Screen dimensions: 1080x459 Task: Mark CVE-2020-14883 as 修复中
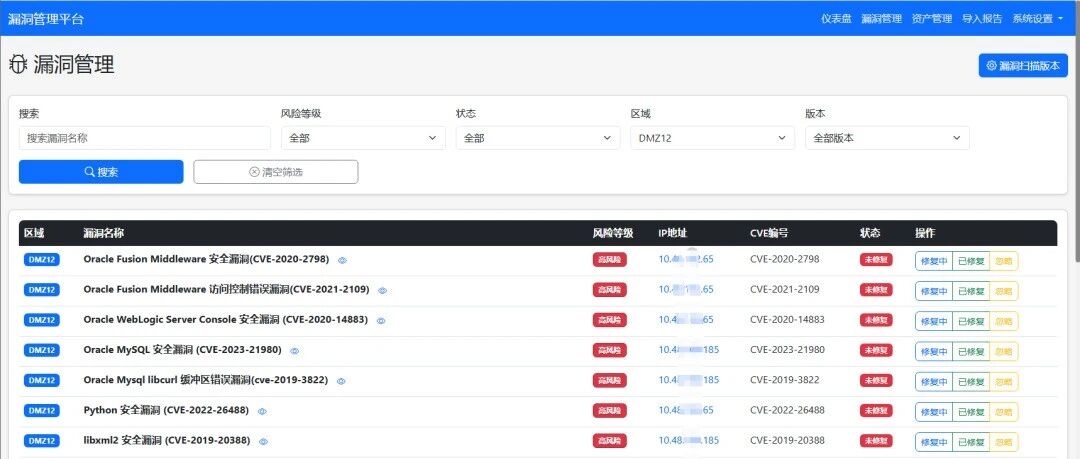tap(934, 321)
